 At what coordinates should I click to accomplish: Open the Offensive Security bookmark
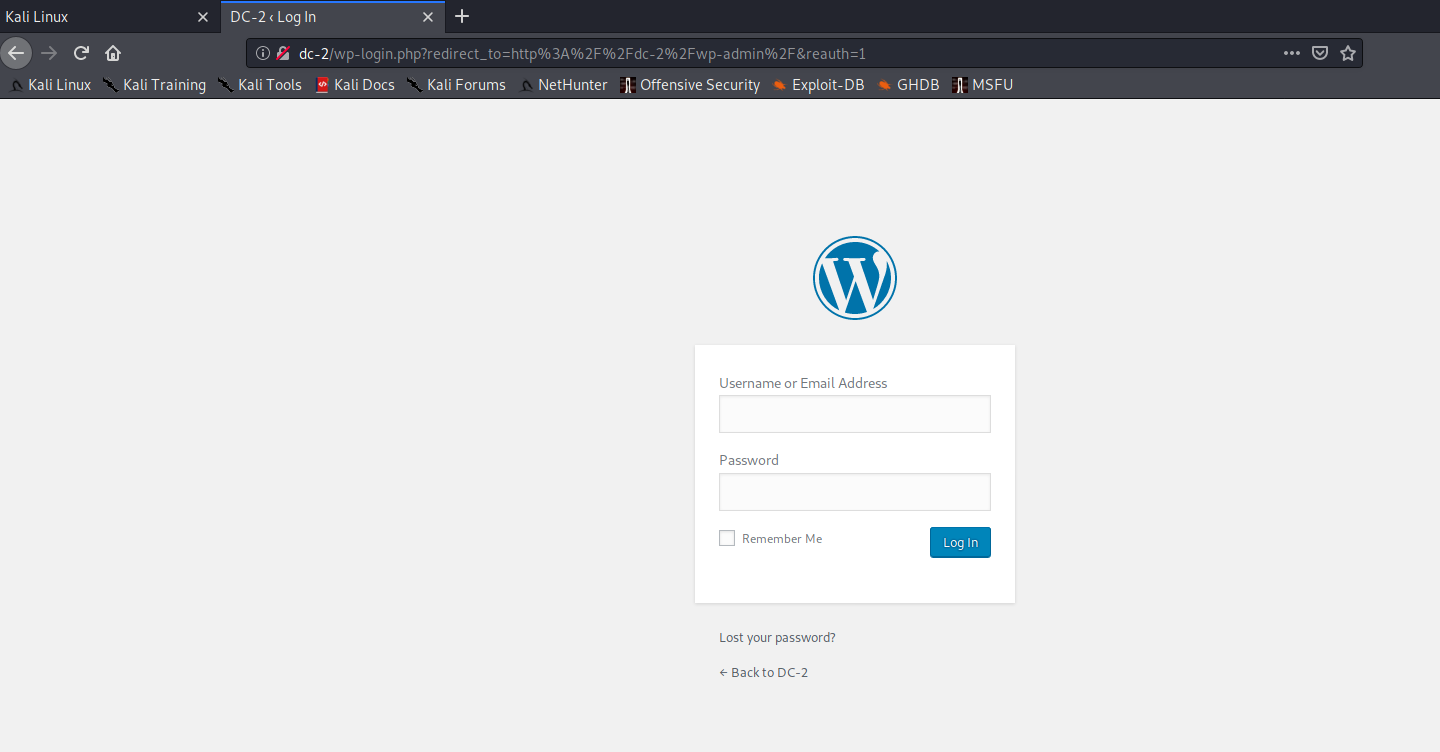click(690, 85)
